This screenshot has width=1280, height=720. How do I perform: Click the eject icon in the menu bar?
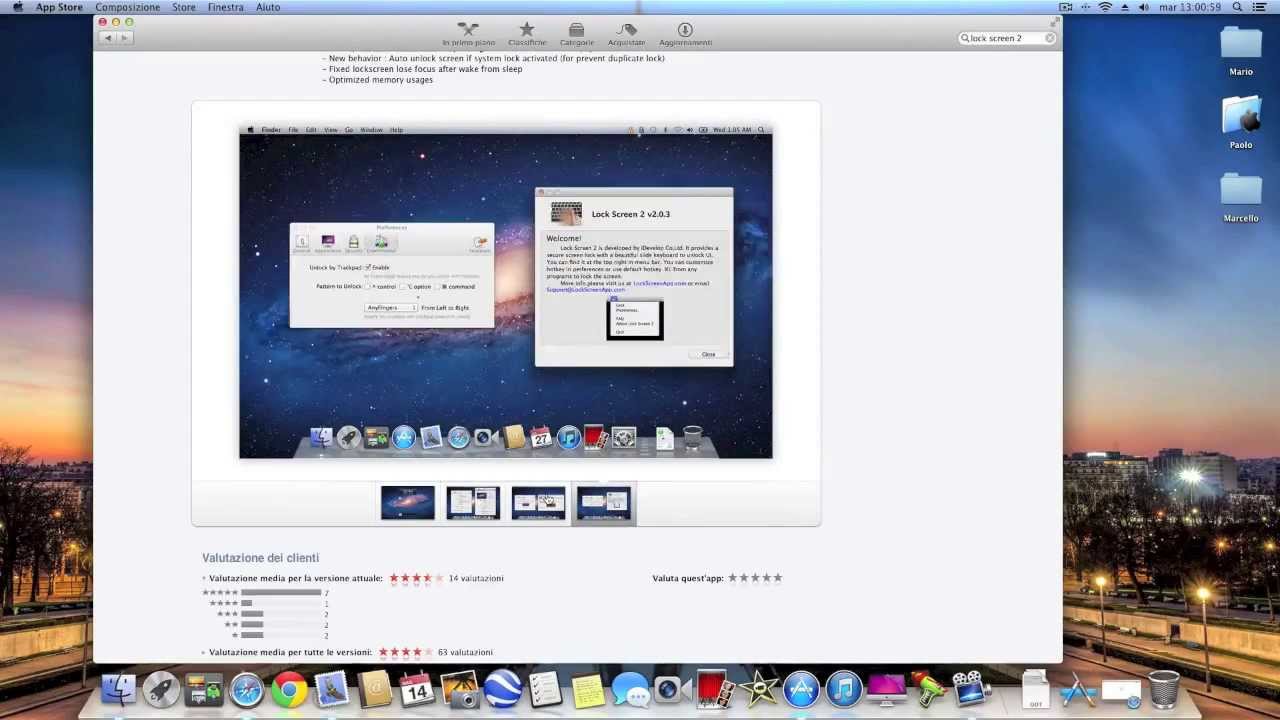pyautogui.click(x=1125, y=7)
